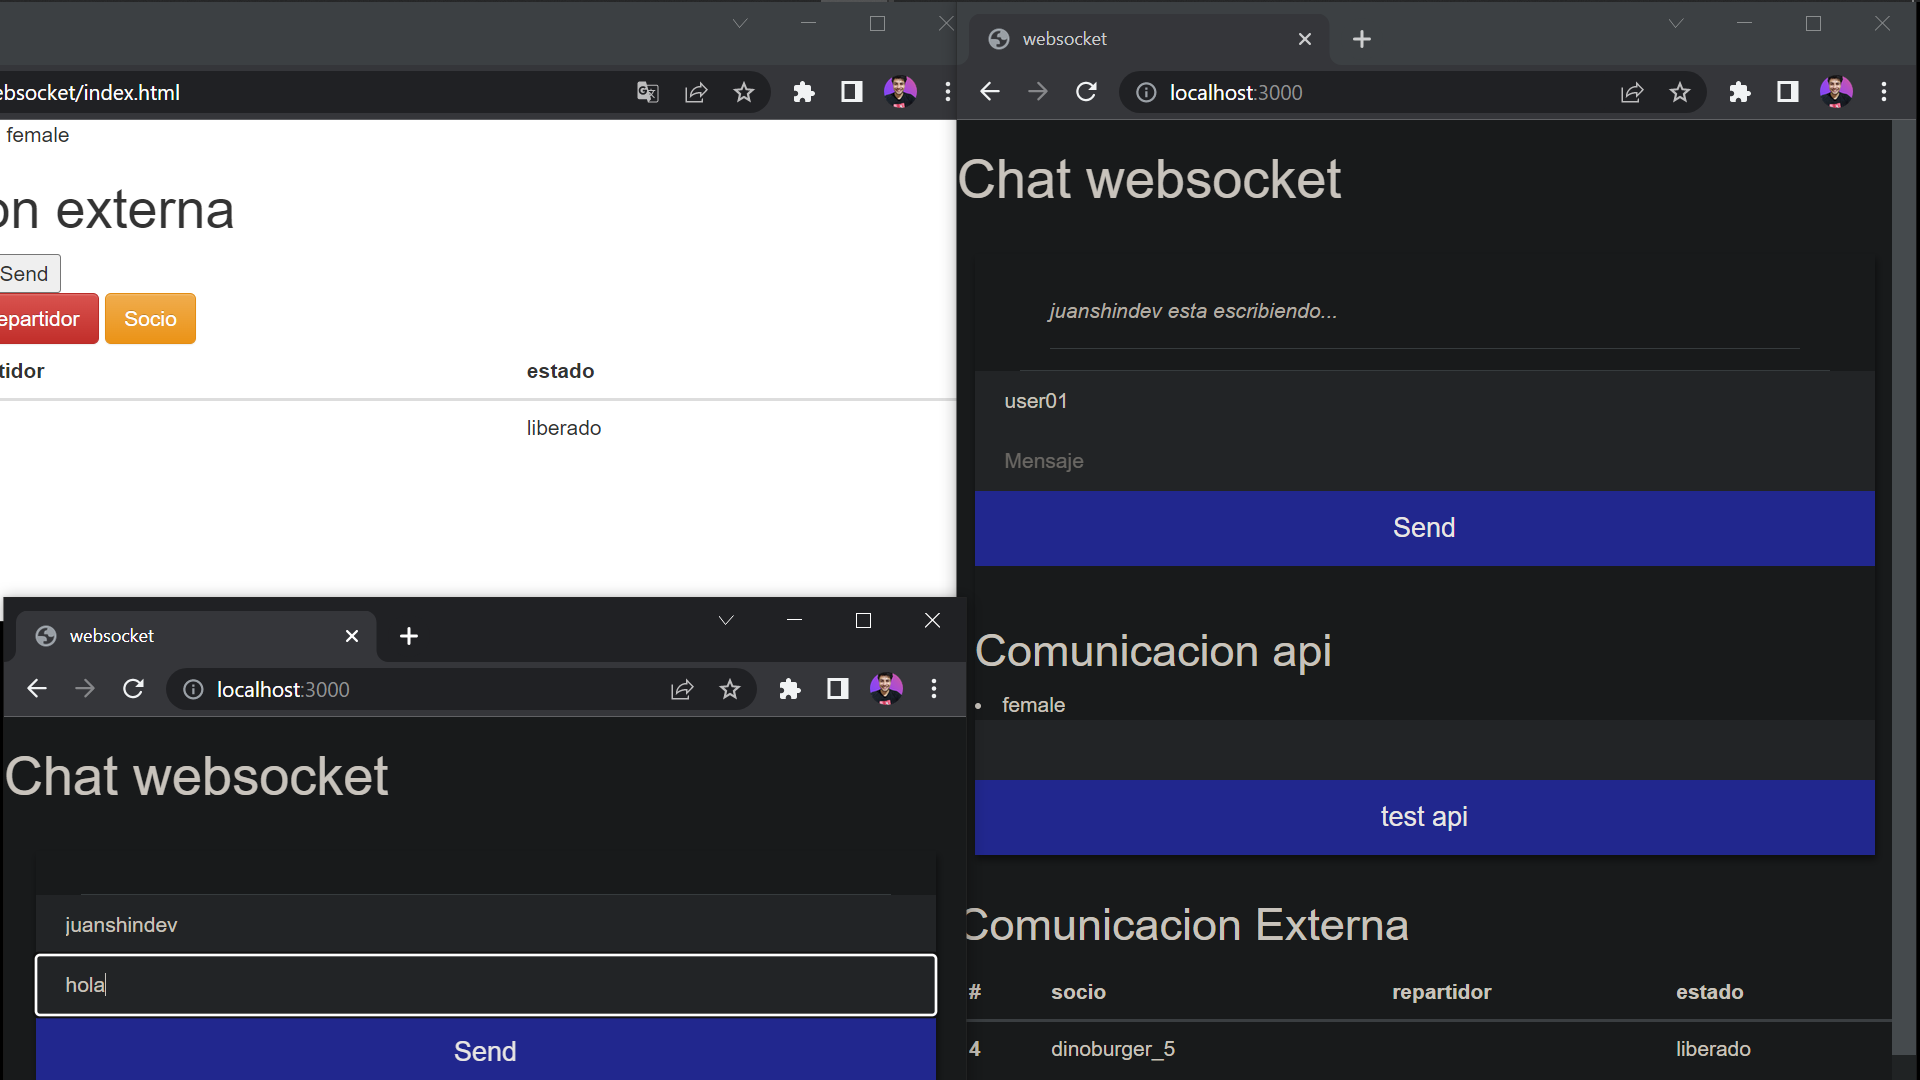Click blue Send button in right window
The height and width of the screenshot is (1080, 1920).
tap(1424, 528)
